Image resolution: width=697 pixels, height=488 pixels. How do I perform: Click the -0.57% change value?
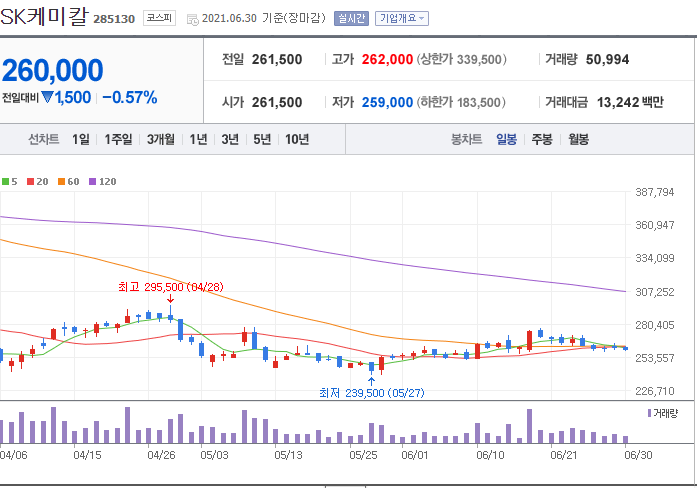point(130,98)
